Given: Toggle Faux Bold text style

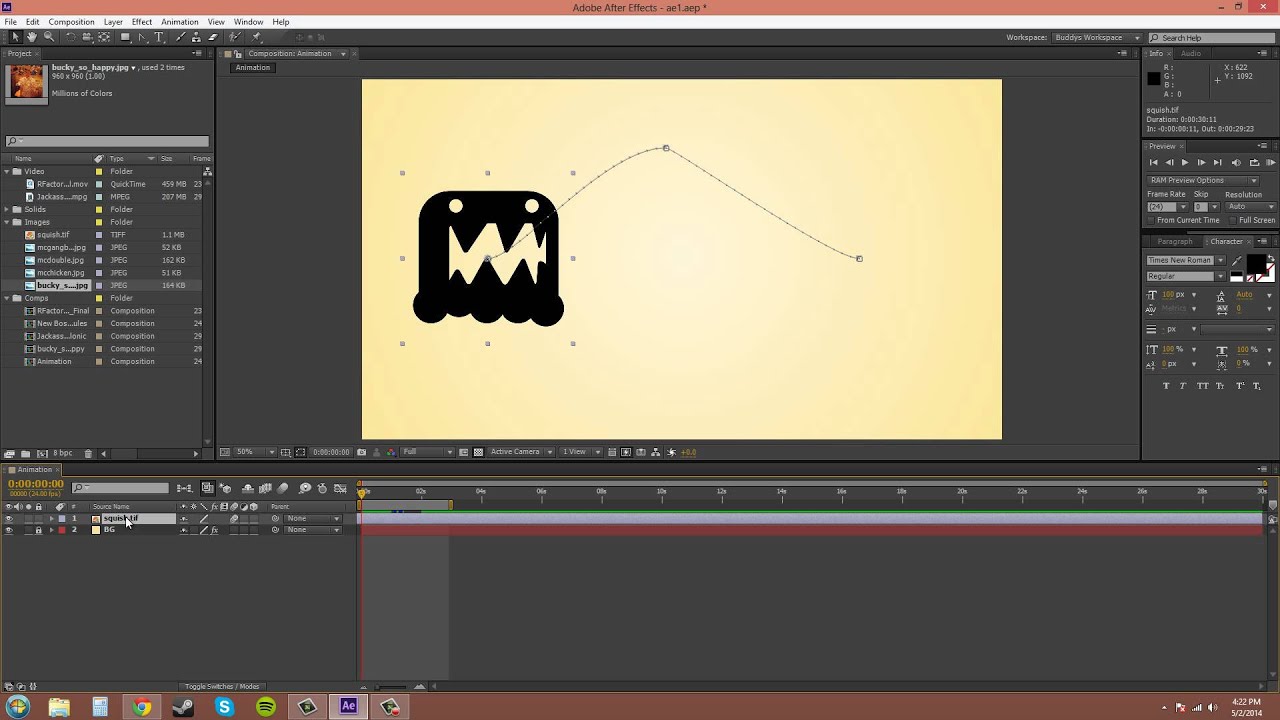Looking at the screenshot, I should click(x=1167, y=386).
